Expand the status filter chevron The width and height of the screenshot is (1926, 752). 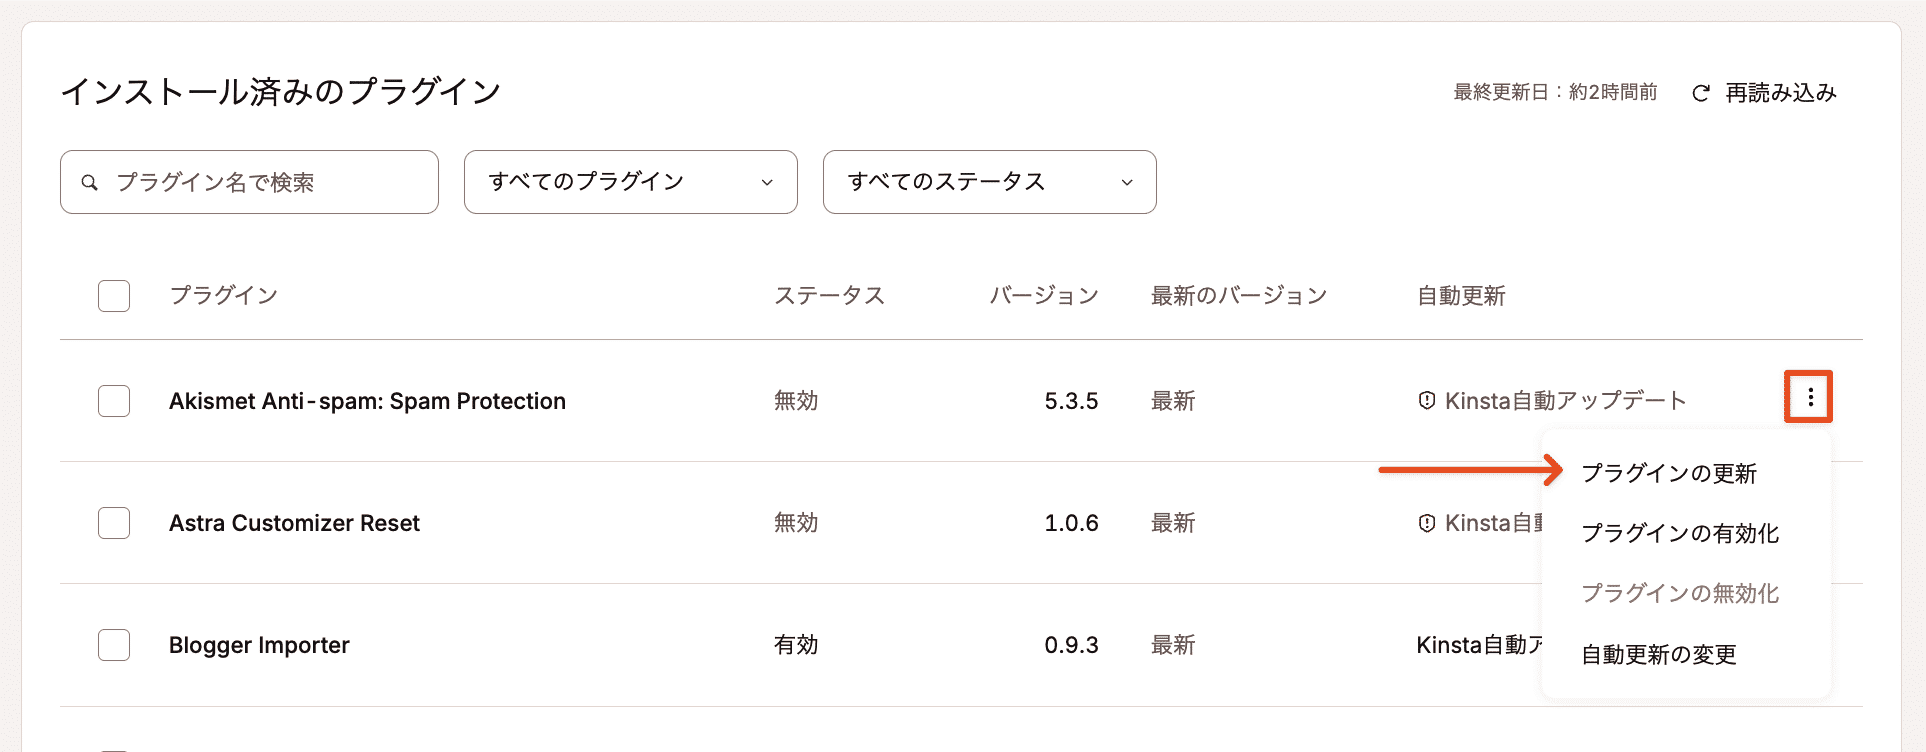[1127, 182]
